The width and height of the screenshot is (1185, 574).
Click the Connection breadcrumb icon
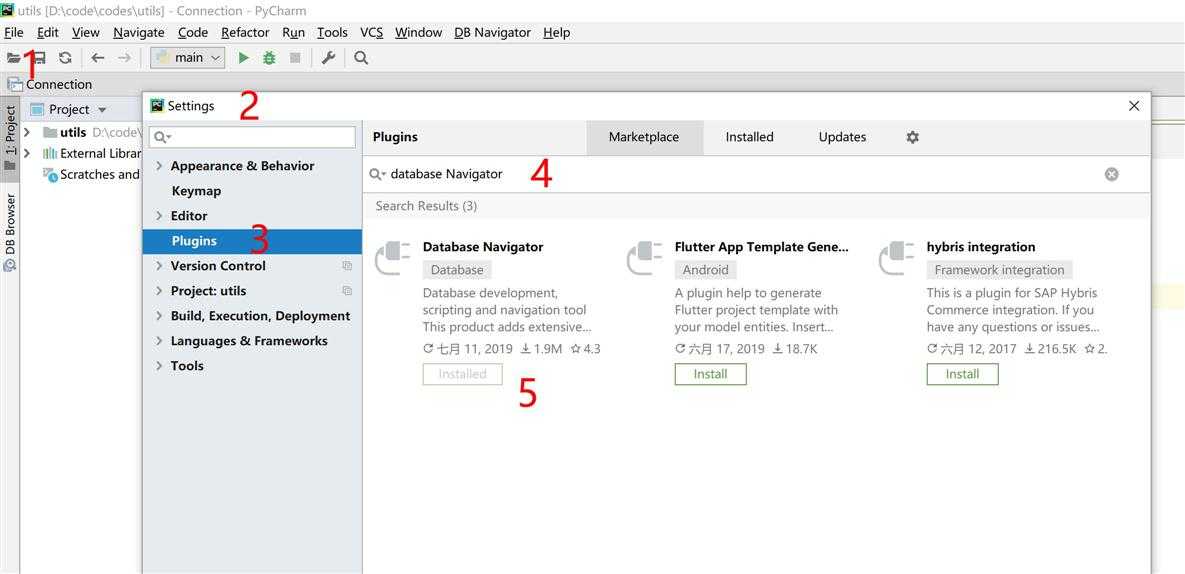[x=14, y=84]
